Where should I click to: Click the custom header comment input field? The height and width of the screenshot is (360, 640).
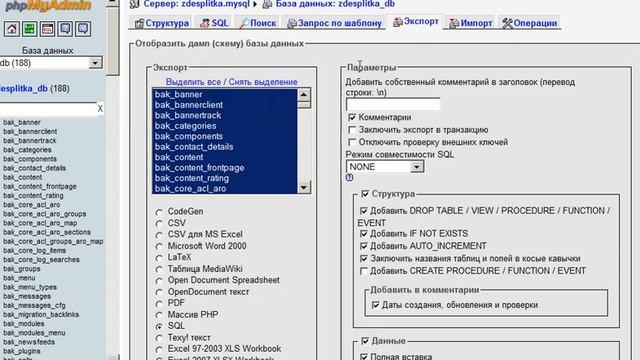(393, 104)
